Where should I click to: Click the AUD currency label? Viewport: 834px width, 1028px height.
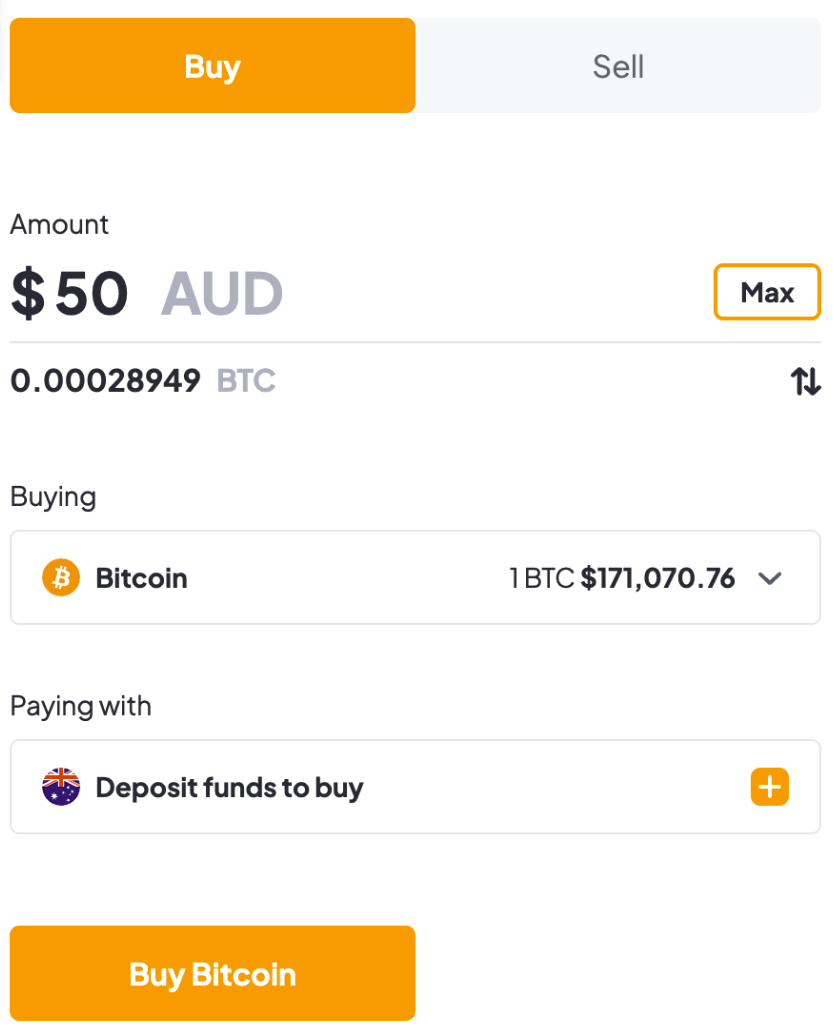click(x=221, y=292)
